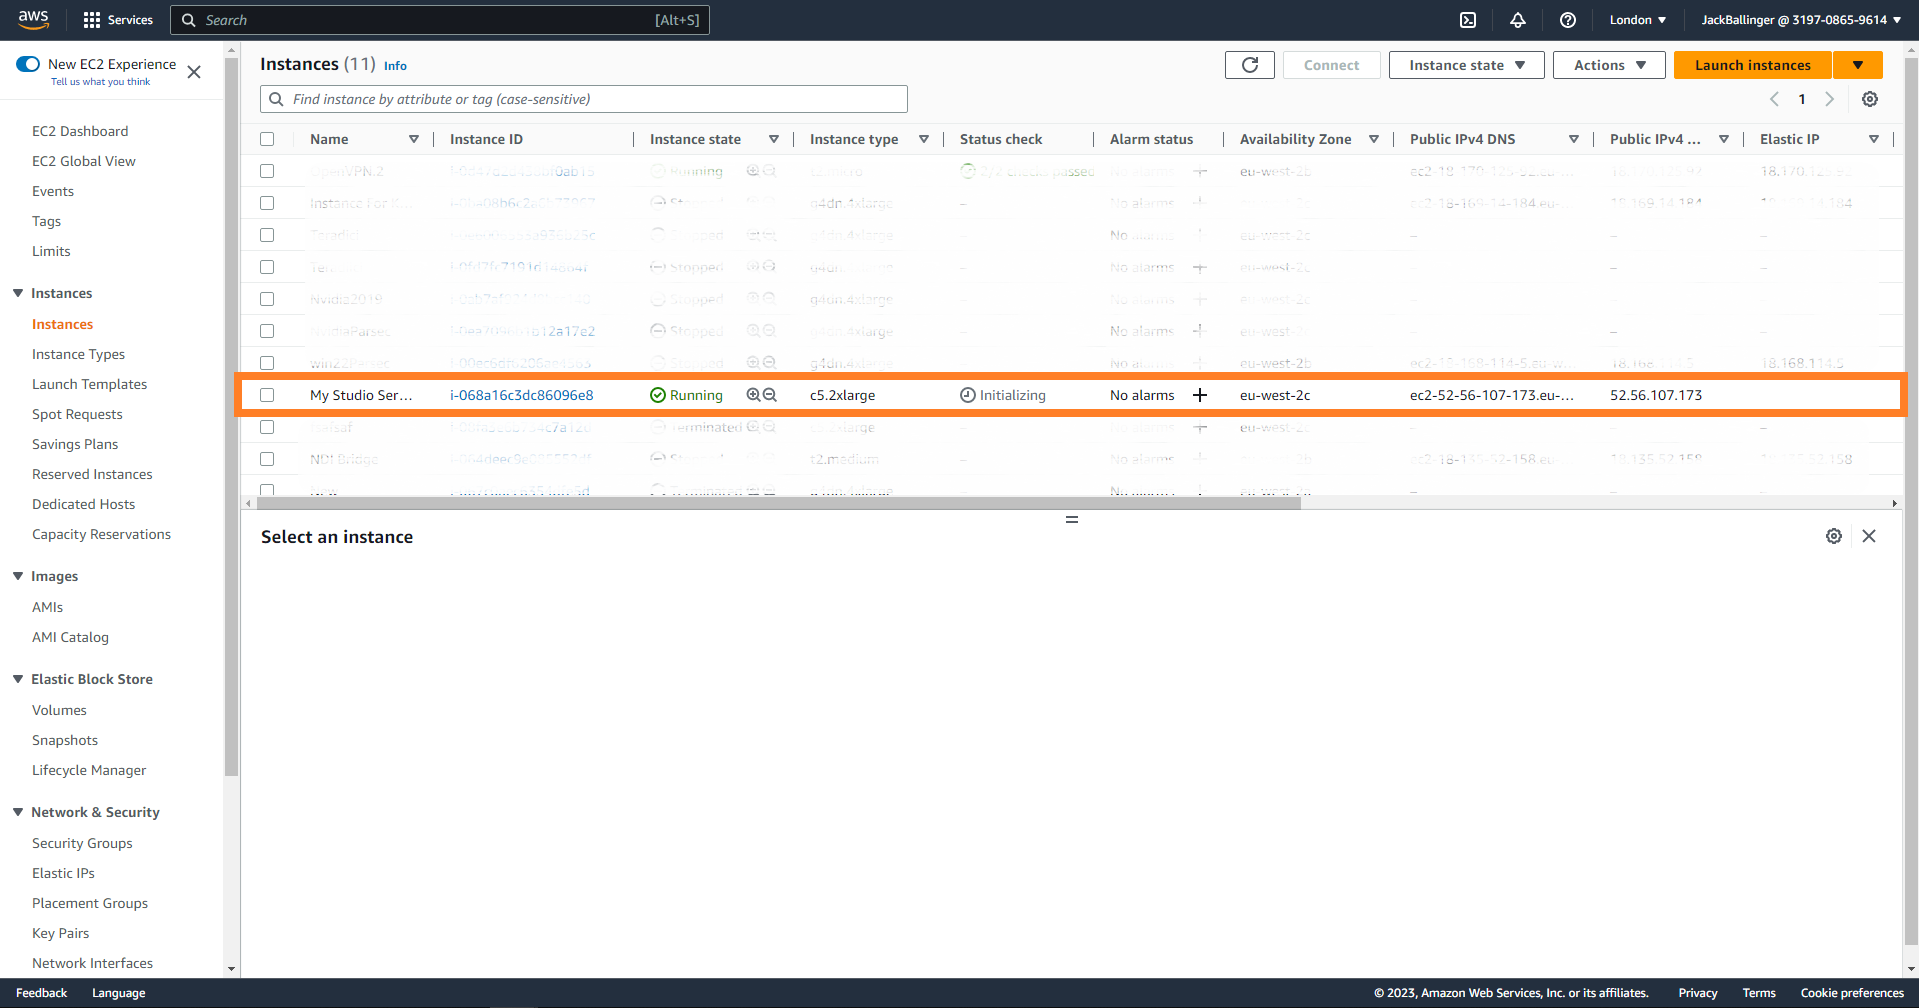Open the Services grid menu
The width and height of the screenshot is (1919, 1008).
pos(118,20)
